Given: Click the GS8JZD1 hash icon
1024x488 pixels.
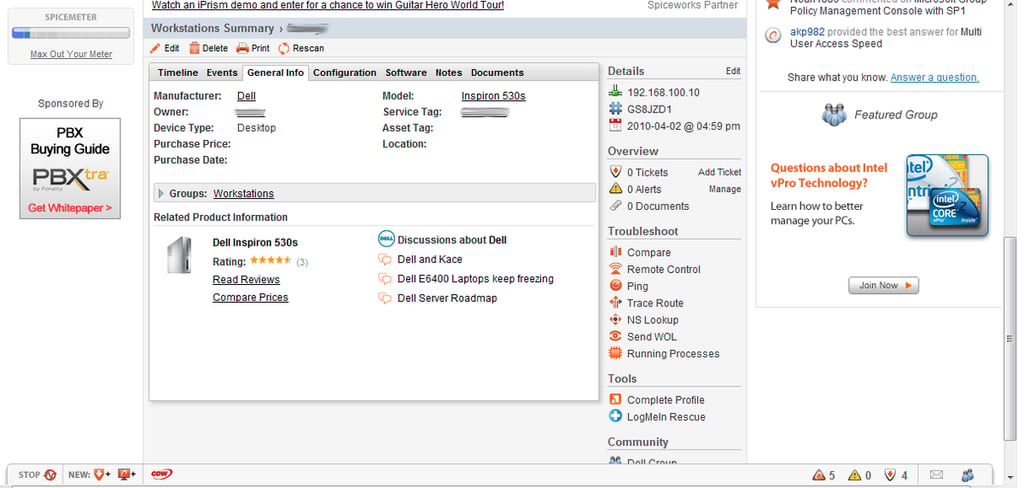Looking at the screenshot, I should [615, 109].
